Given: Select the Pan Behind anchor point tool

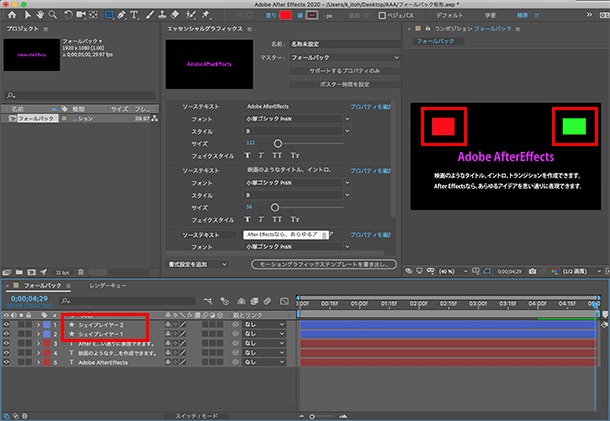Looking at the screenshot, I should point(93,15).
